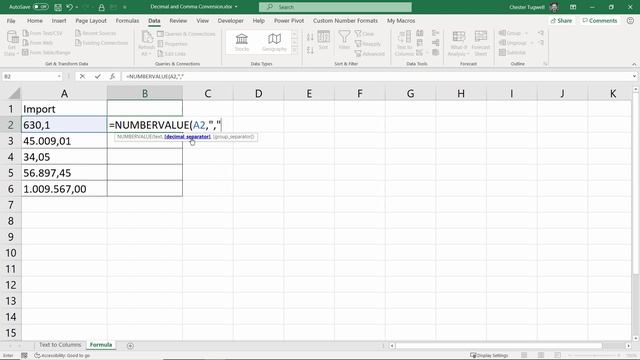This screenshot has height=360, width=640.
Task: Click Subtotal in Outline group
Action: point(512,53)
